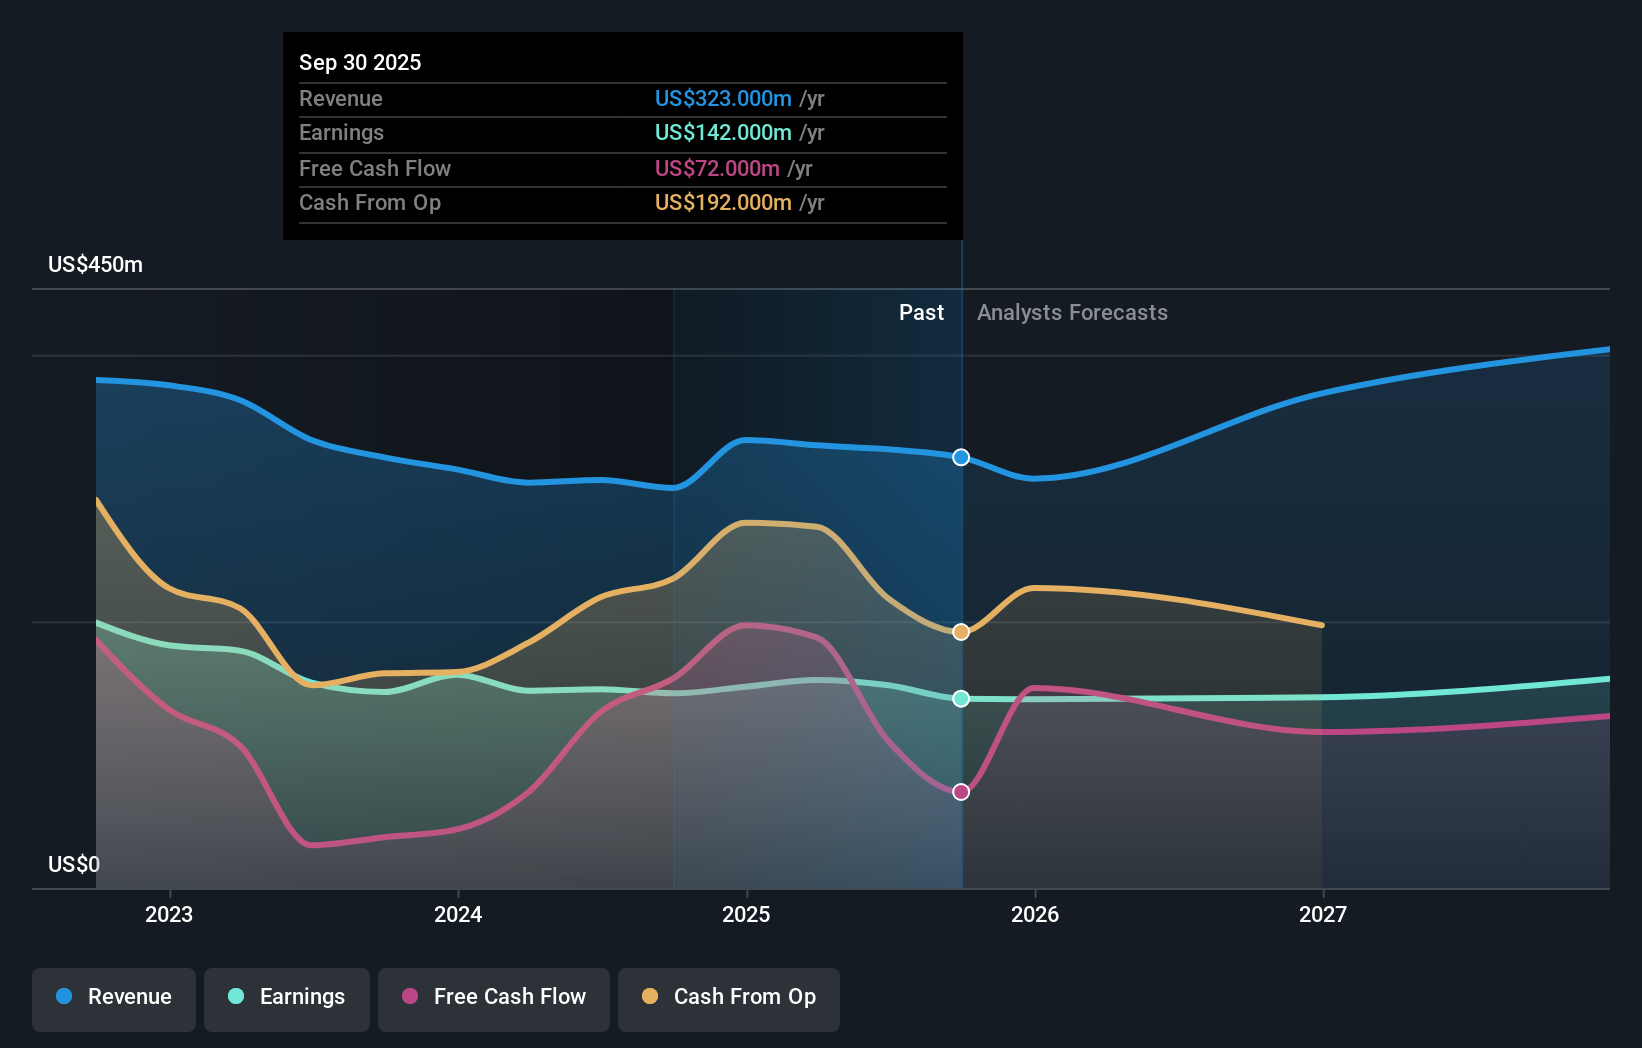Hide the Free Cash Flow series

[494, 998]
